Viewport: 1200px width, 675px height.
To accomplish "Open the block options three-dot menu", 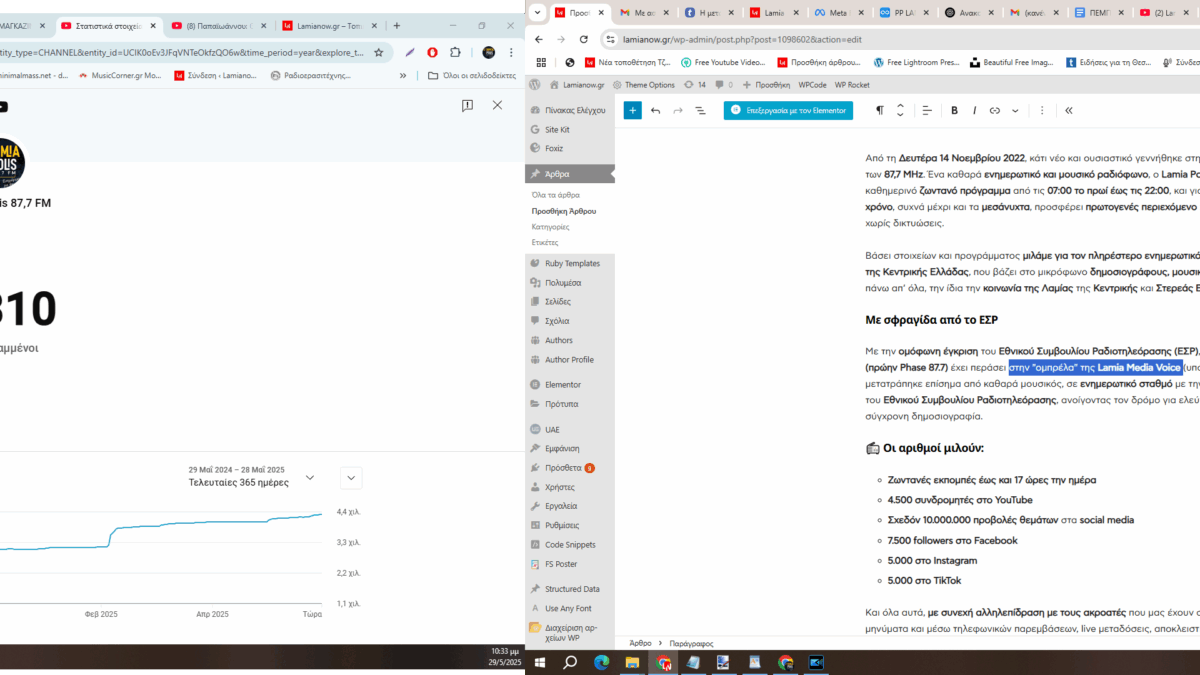I will coord(1041,110).
